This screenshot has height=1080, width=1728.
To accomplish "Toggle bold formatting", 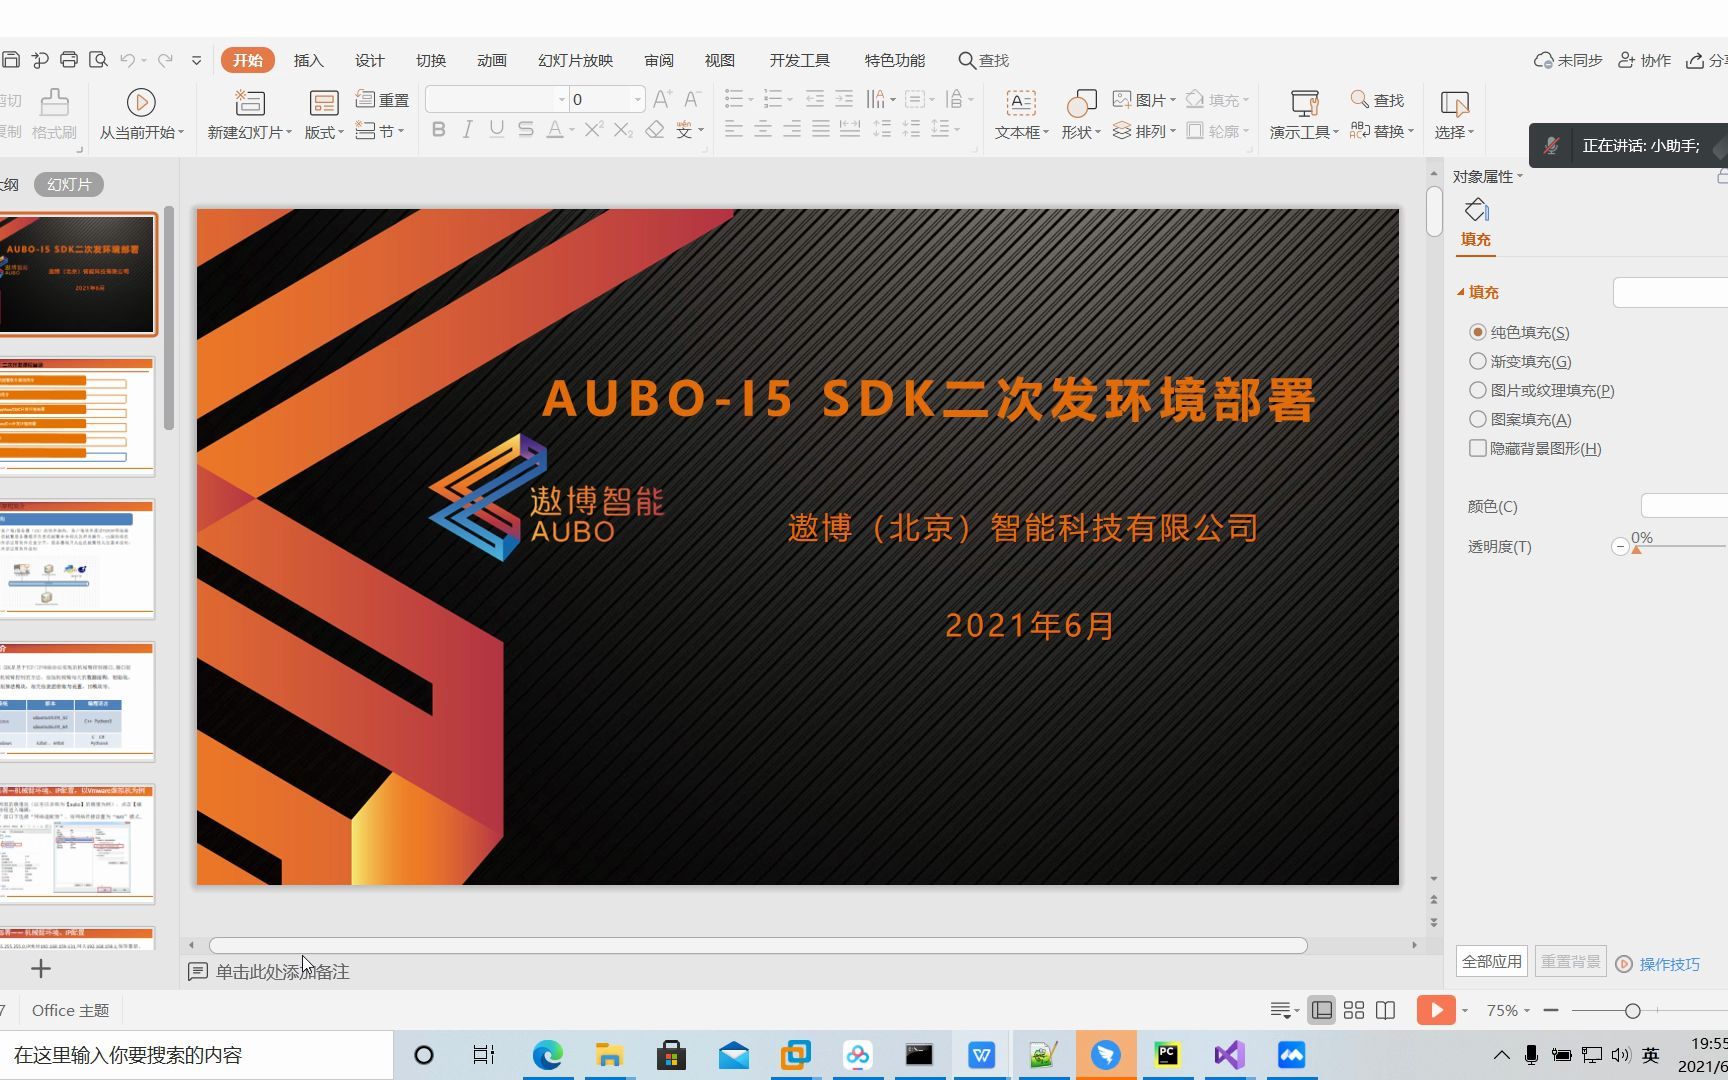I will click(x=438, y=130).
